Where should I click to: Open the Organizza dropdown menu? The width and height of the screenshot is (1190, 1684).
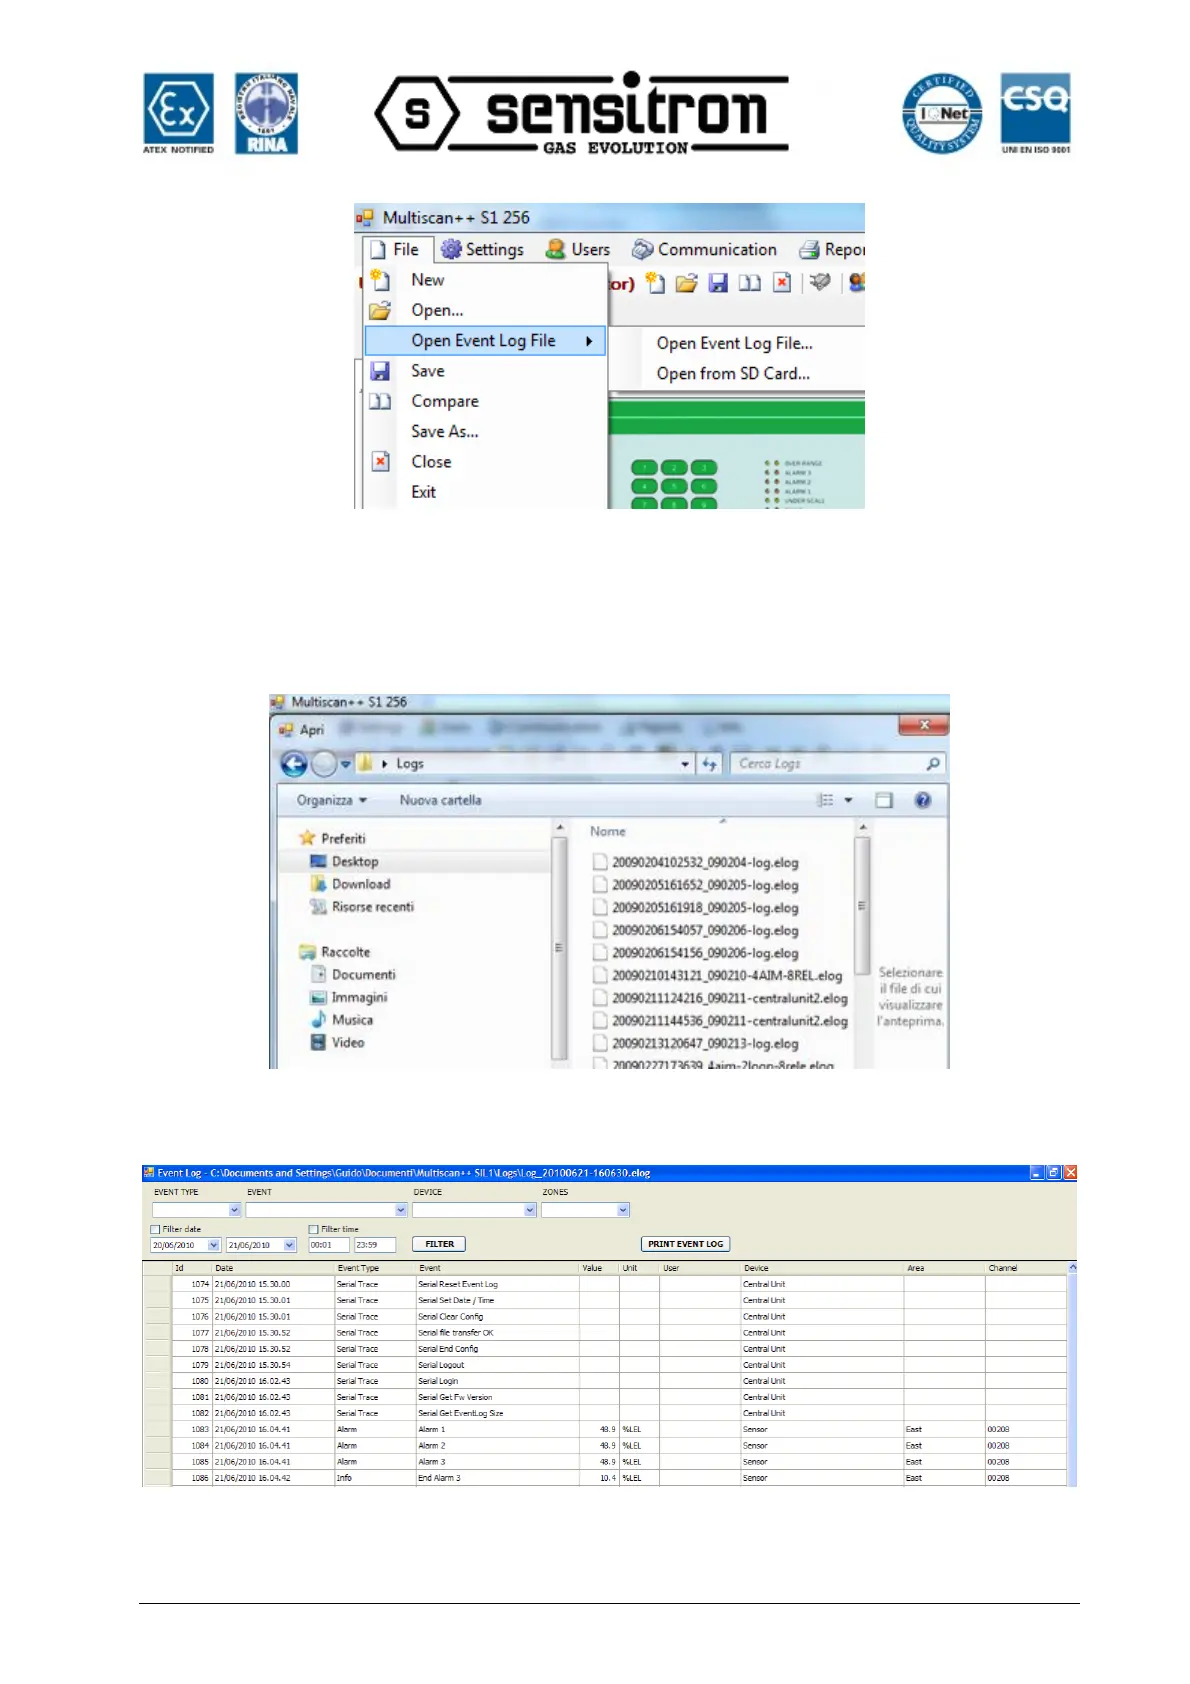point(332,800)
